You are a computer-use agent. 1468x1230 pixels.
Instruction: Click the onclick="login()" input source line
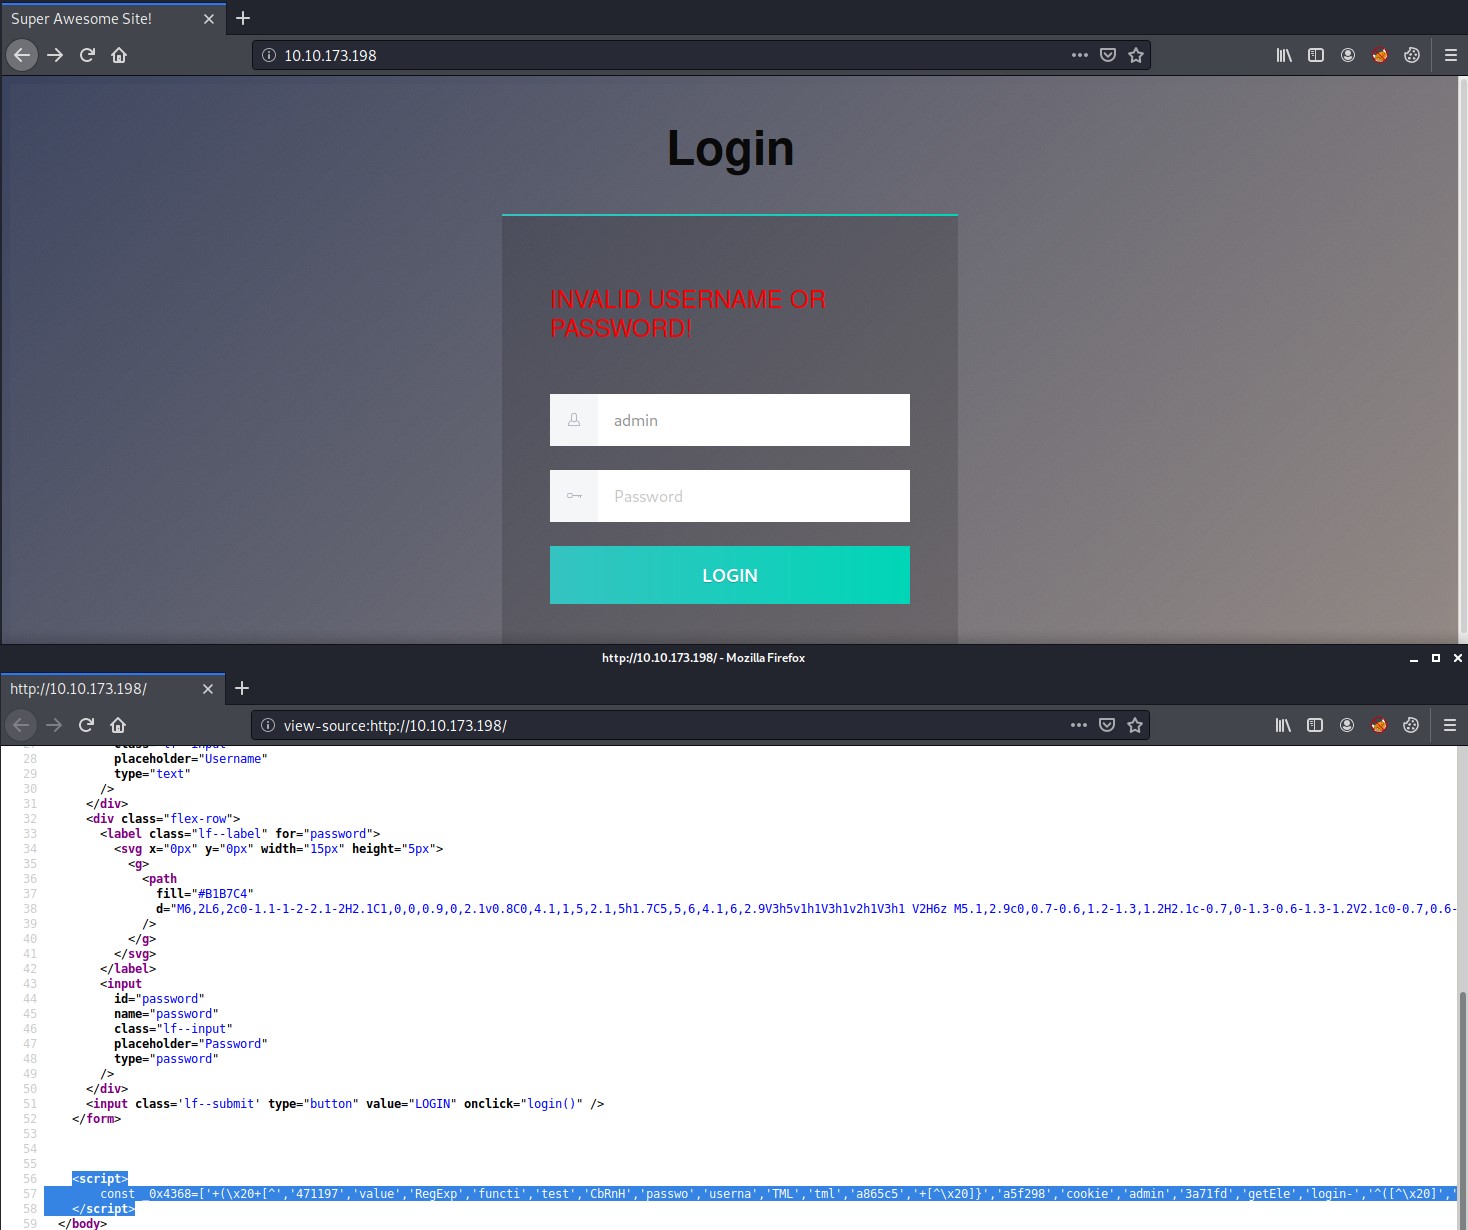345,1103
